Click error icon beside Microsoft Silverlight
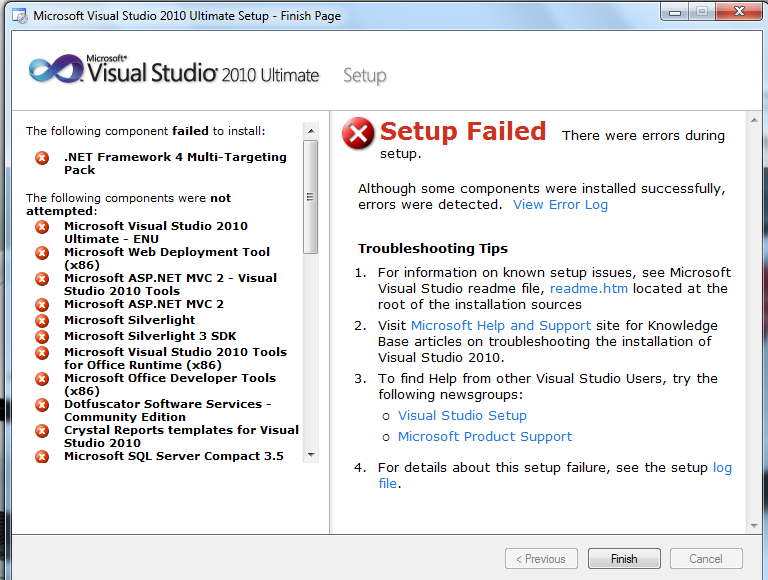The image size is (768, 580). point(42,320)
